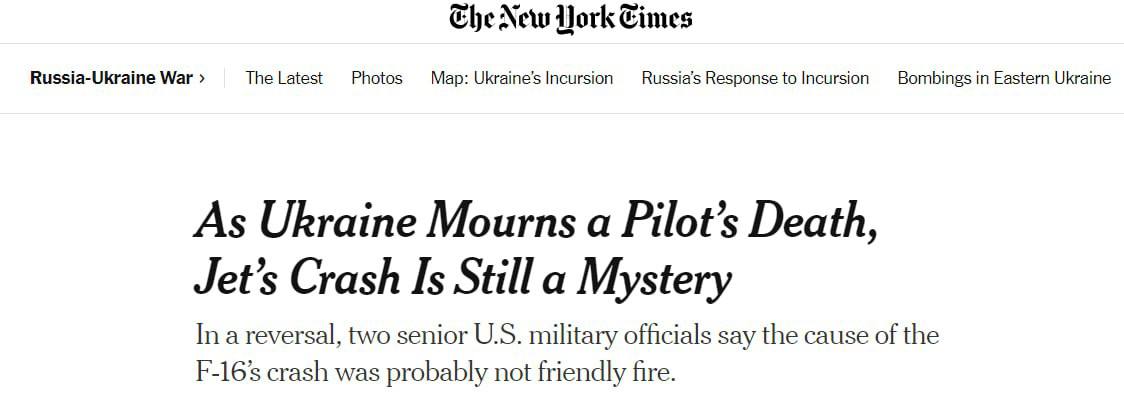
Task: Click the summary line starting "F-16's crash"
Action: coord(435,372)
